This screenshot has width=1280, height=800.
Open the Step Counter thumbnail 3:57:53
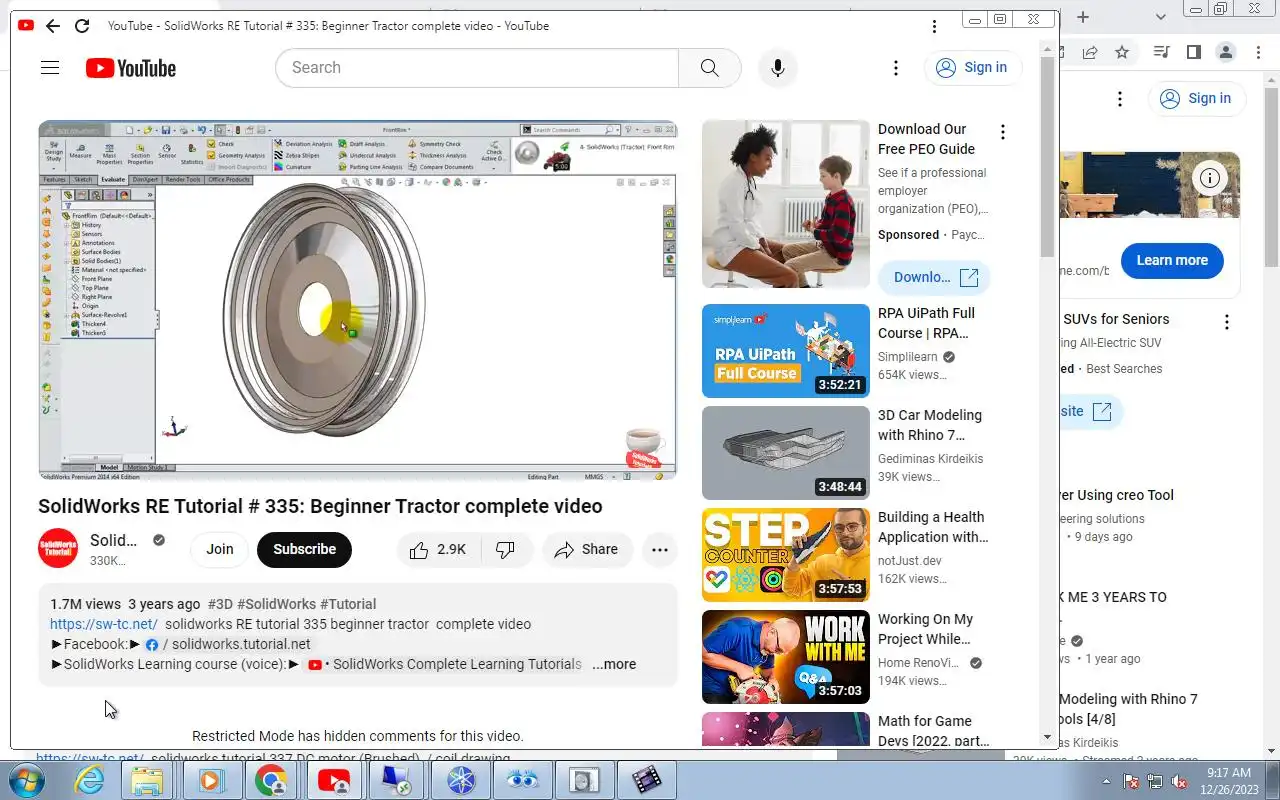tap(786, 555)
